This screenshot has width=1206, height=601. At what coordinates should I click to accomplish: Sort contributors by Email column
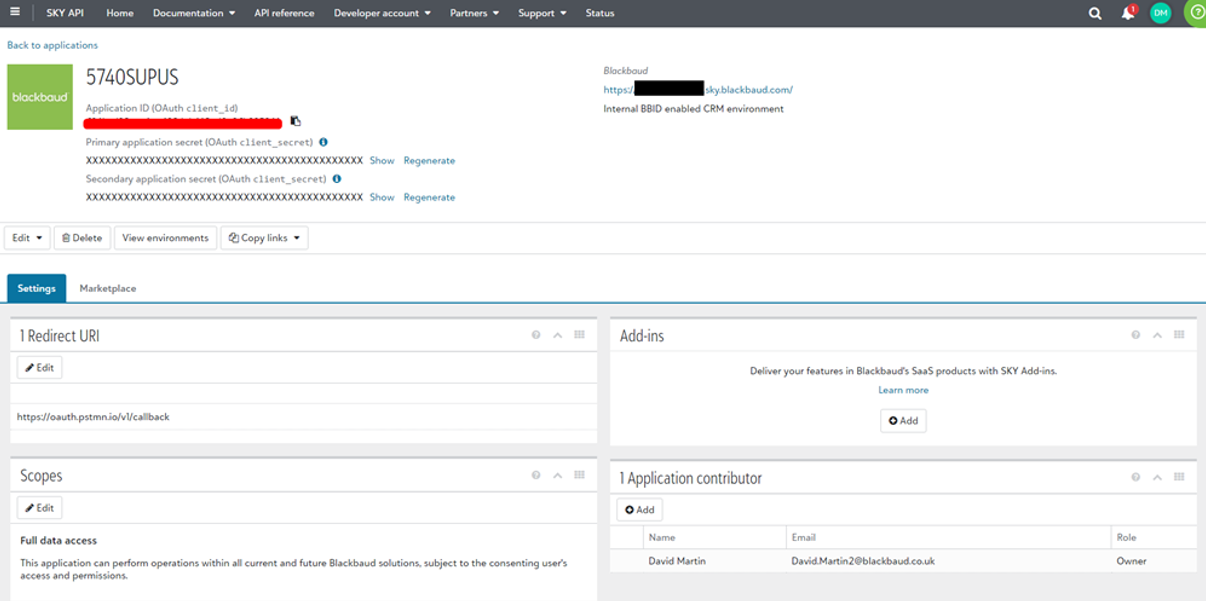[804, 538]
